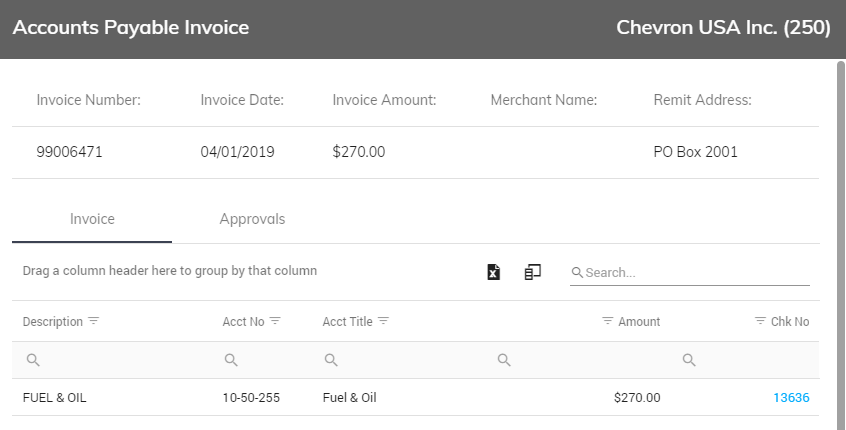
Task: Open filter icon beside Description header
Action: click(x=93, y=321)
